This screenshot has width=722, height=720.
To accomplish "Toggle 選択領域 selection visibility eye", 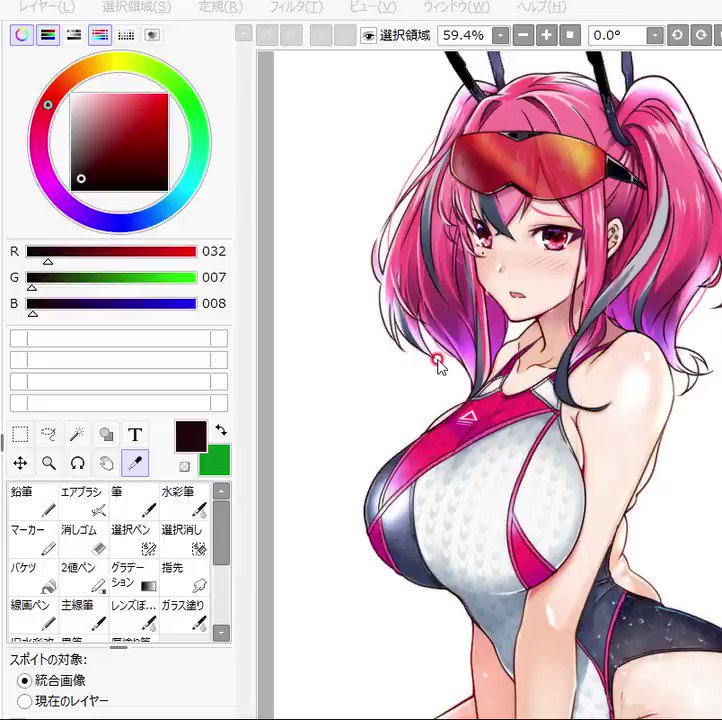I will [368, 35].
